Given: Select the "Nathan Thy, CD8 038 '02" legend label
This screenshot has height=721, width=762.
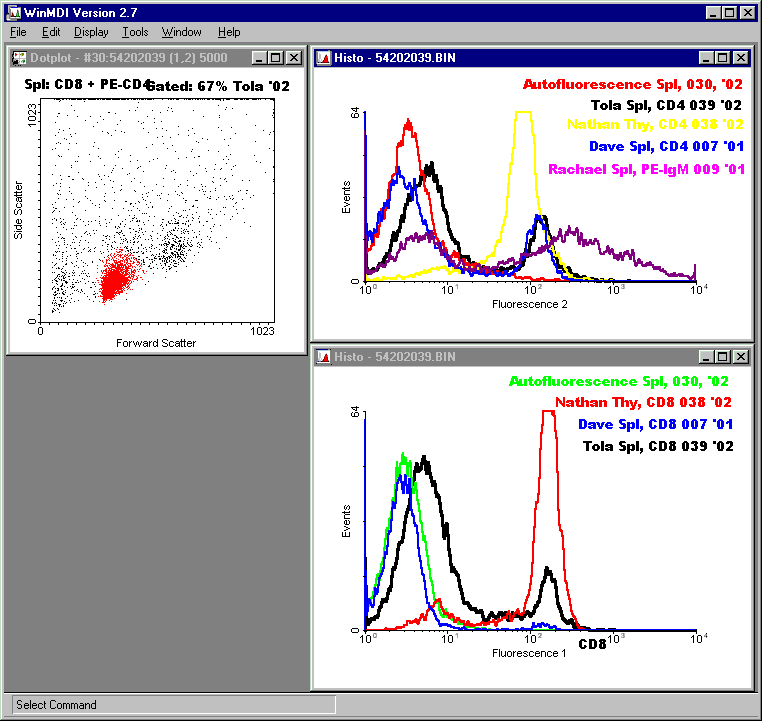Looking at the screenshot, I should 643,403.
